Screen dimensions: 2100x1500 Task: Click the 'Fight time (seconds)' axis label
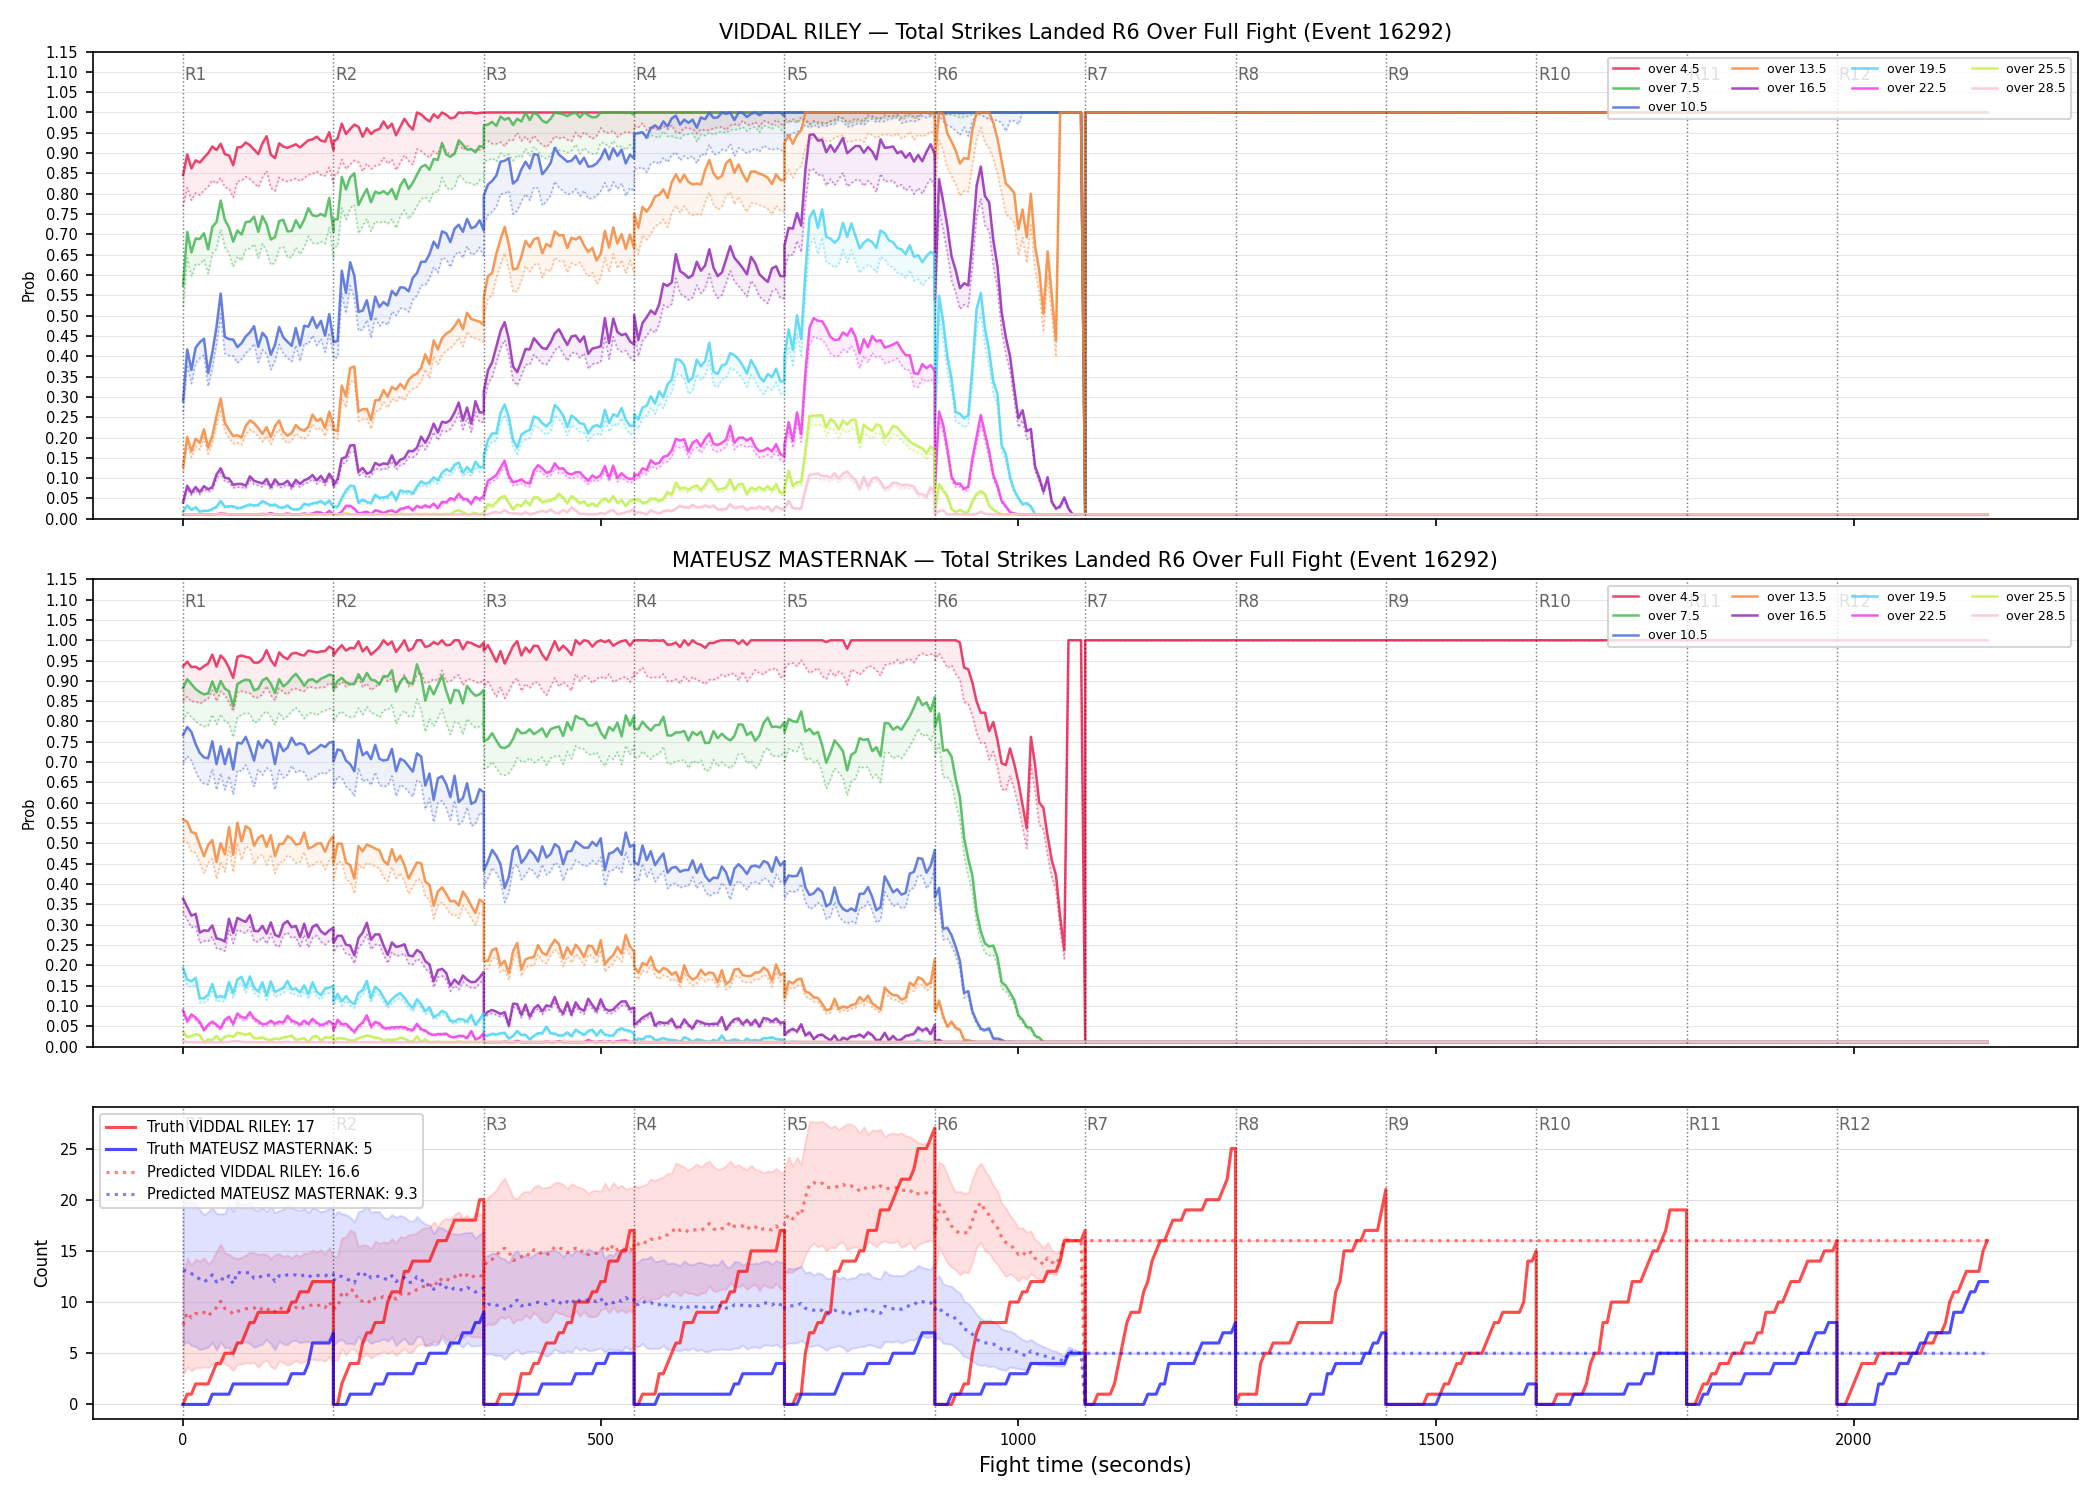point(1085,1465)
